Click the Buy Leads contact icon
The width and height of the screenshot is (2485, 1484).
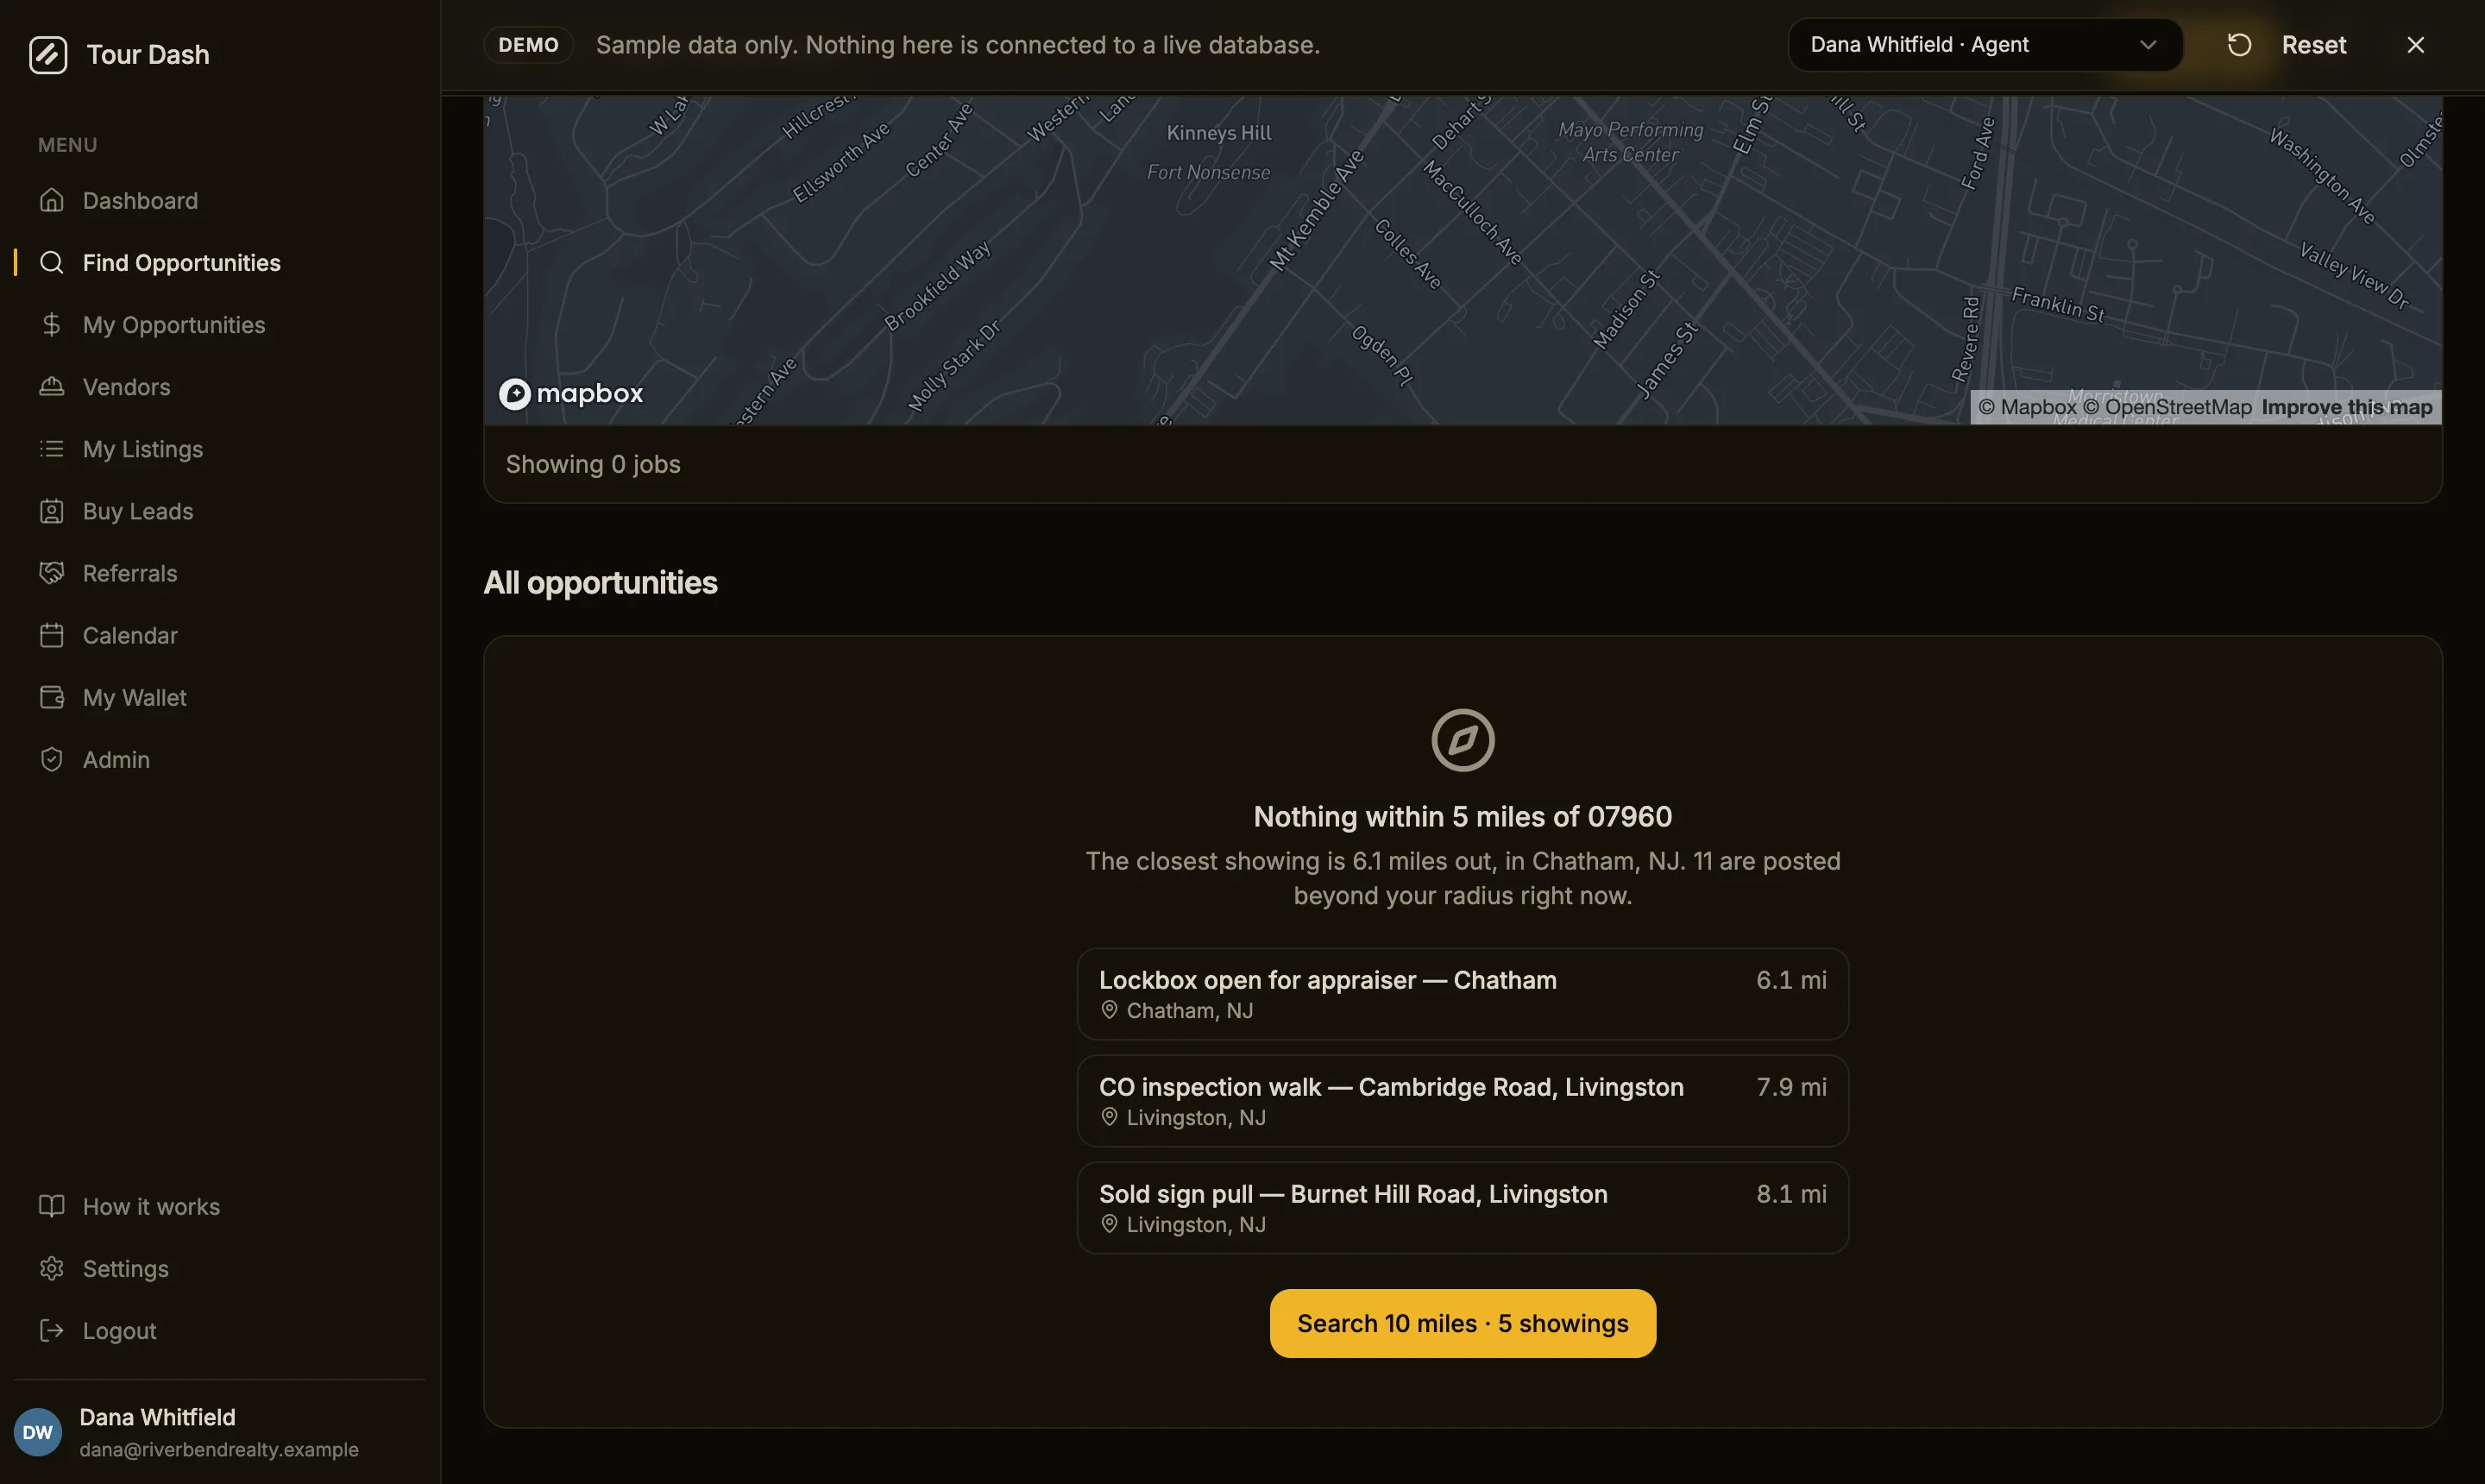point(52,511)
